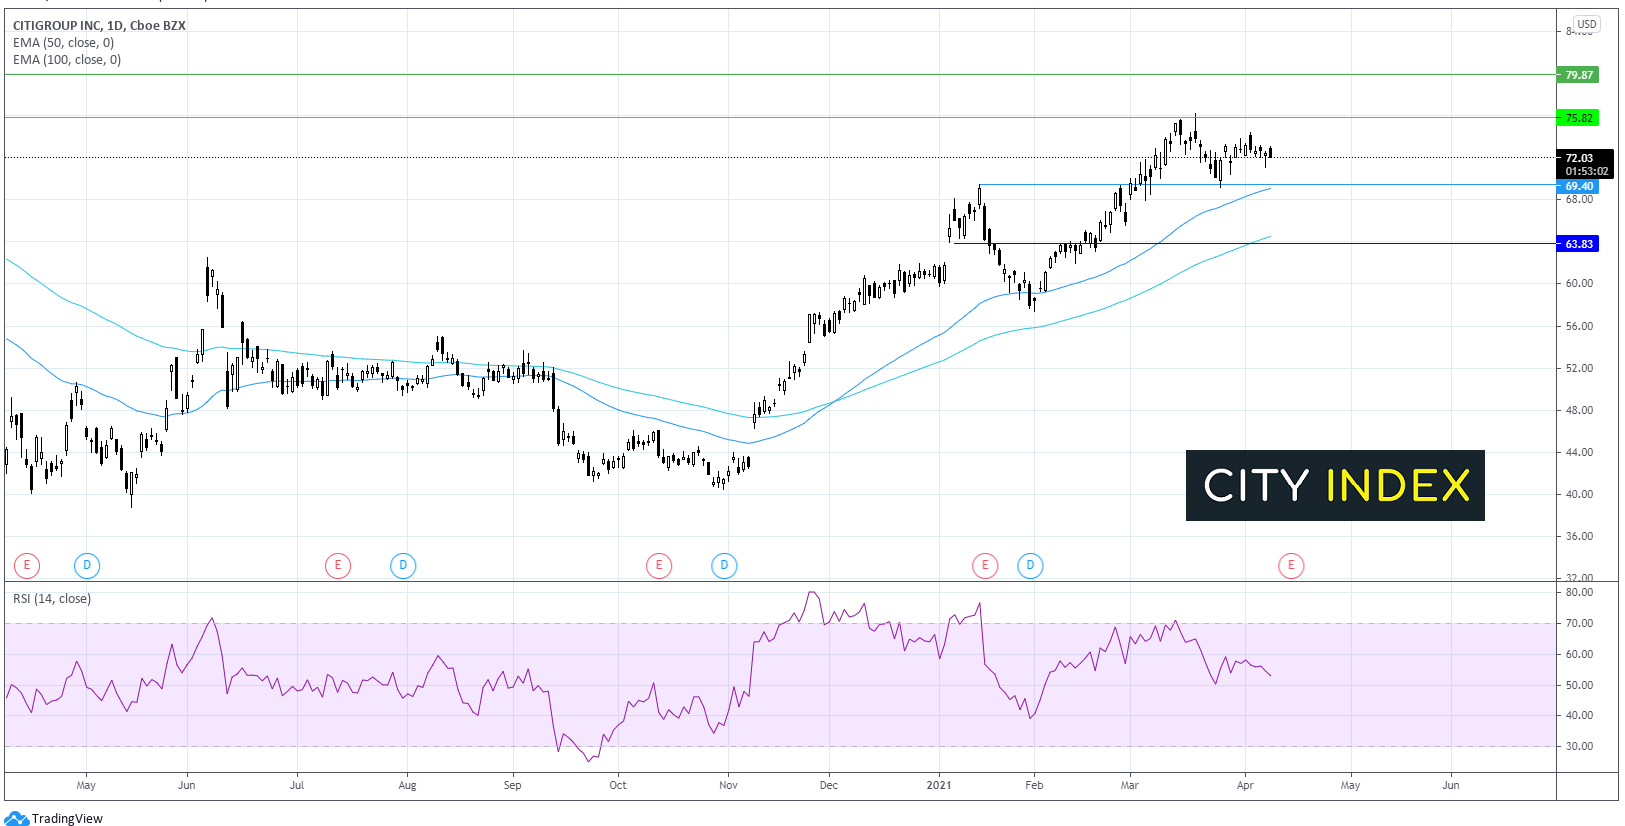This screenshot has width=1625, height=826.
Task: Select the 75.82 price level label
Action: point(1578,118)
